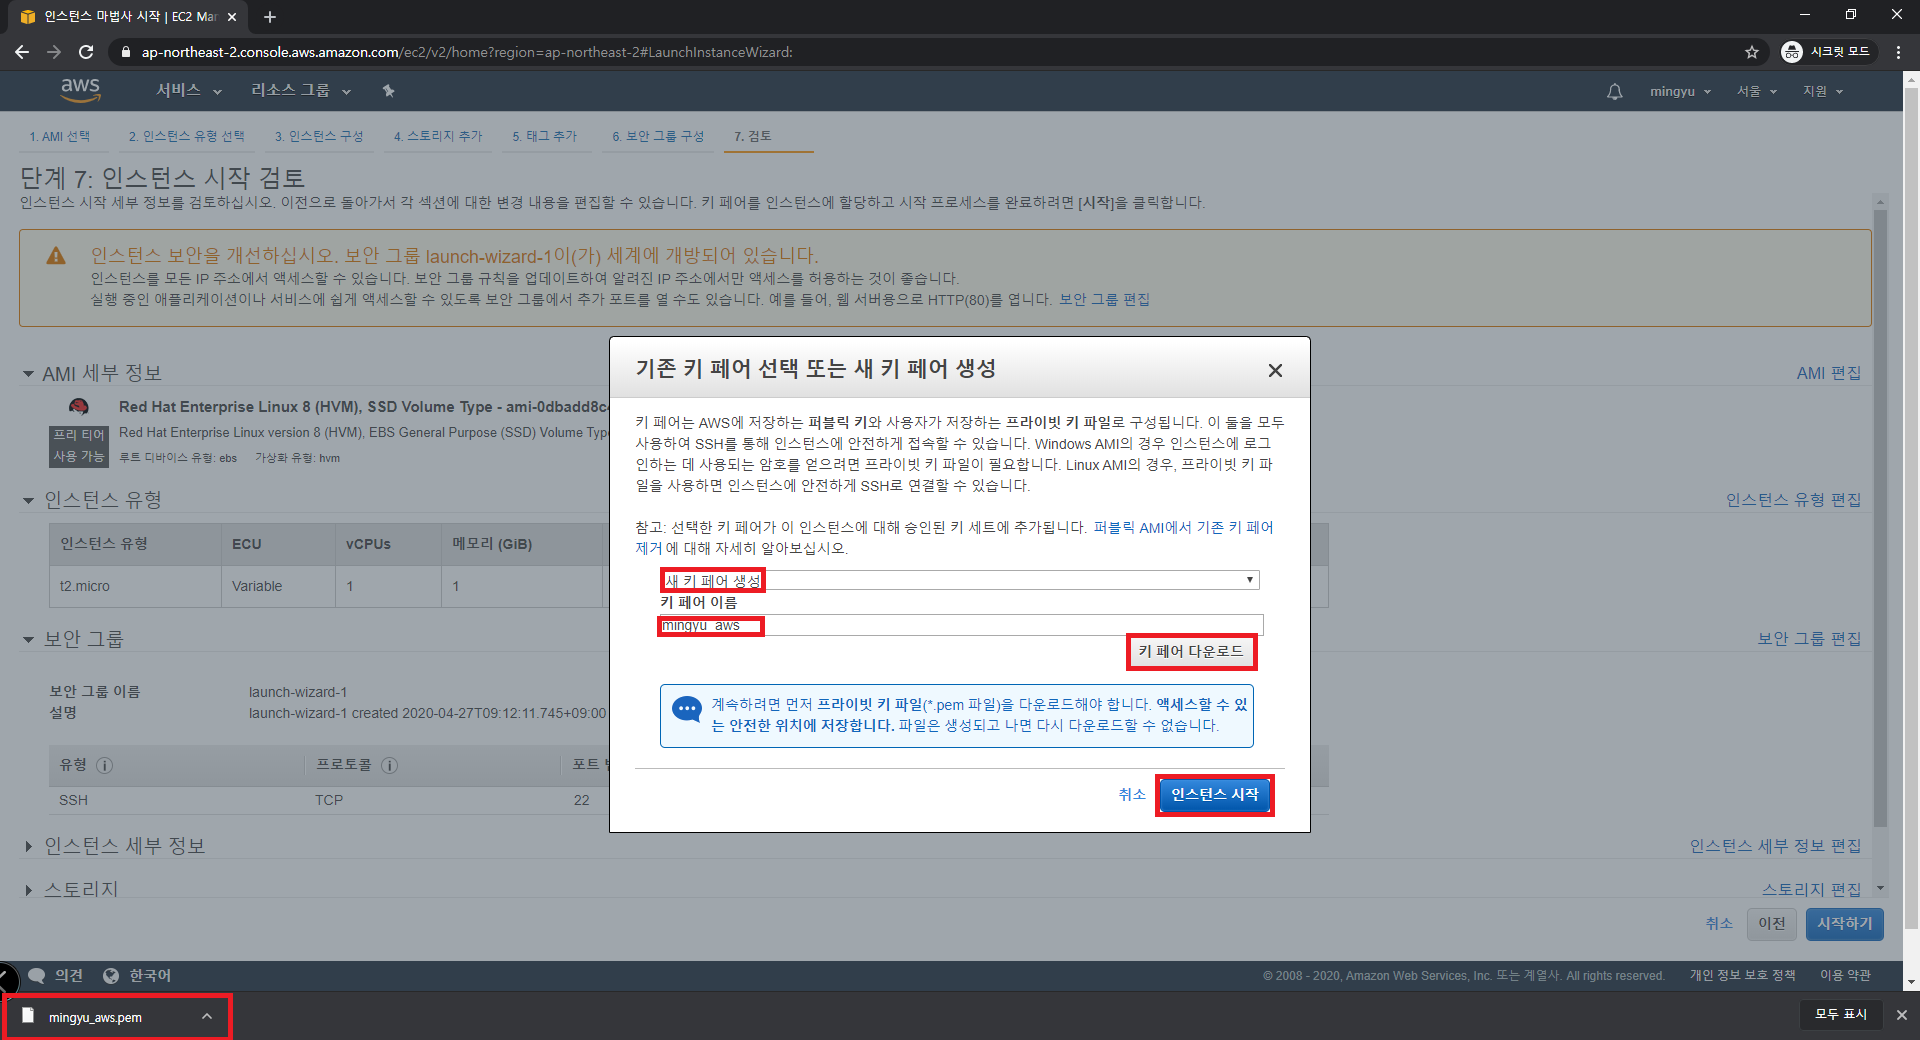The height and width of the screenshot is (1040, 1920).
Task: Click 보안 그룹 편집 link beside section header
Action: coord(1809,638)
